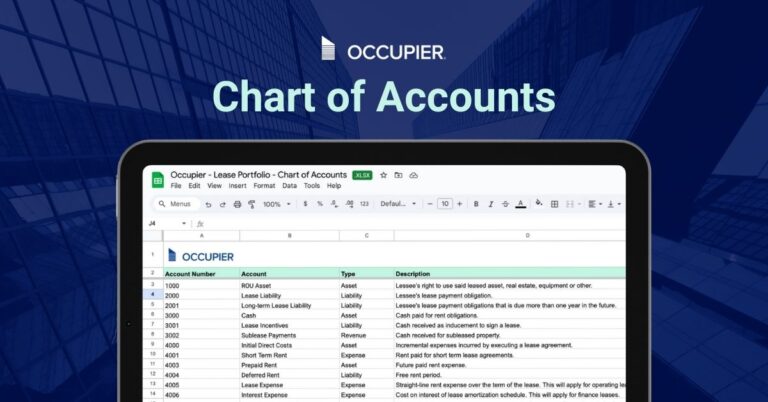Select column B header
Image resolution: width=768 pixels, height=402 pixels.
pyautogui.click(x=289, y=236)
